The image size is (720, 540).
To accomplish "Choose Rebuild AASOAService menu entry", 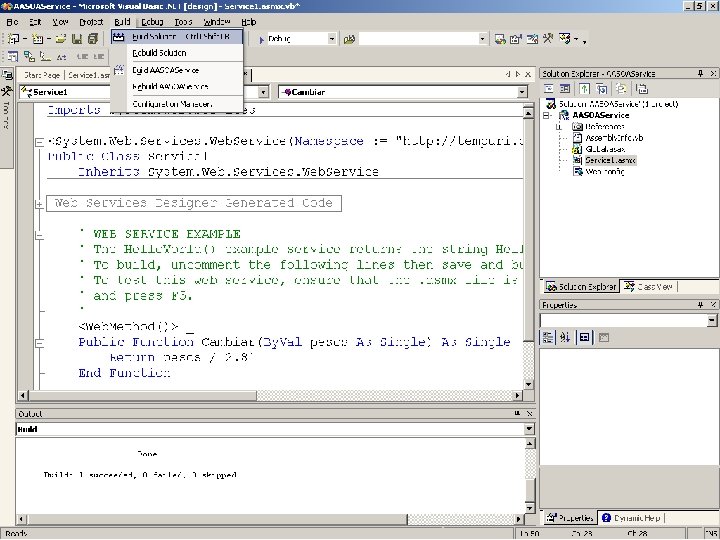I will tap(177, 87).
